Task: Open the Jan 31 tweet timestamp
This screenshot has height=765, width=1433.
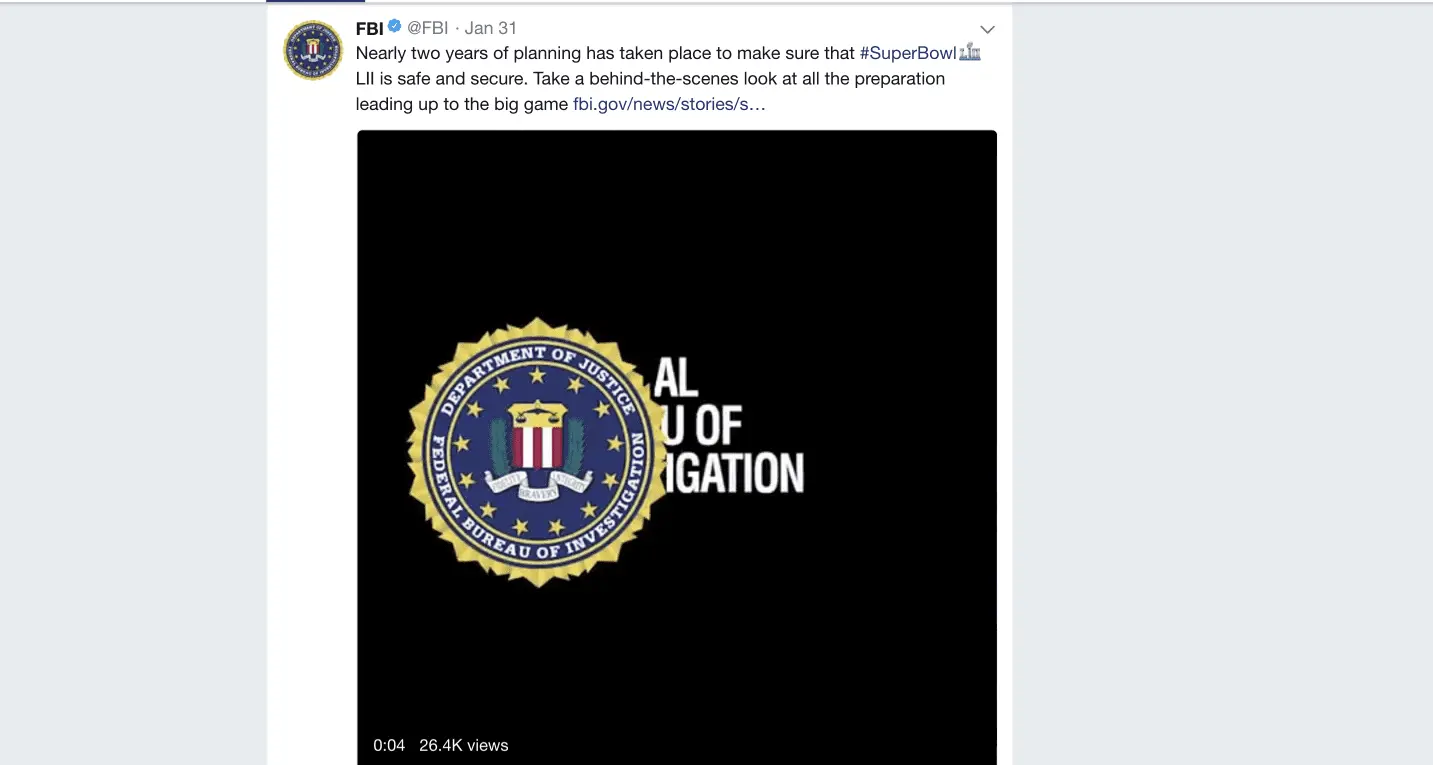Action: click(x=491, y=28)
